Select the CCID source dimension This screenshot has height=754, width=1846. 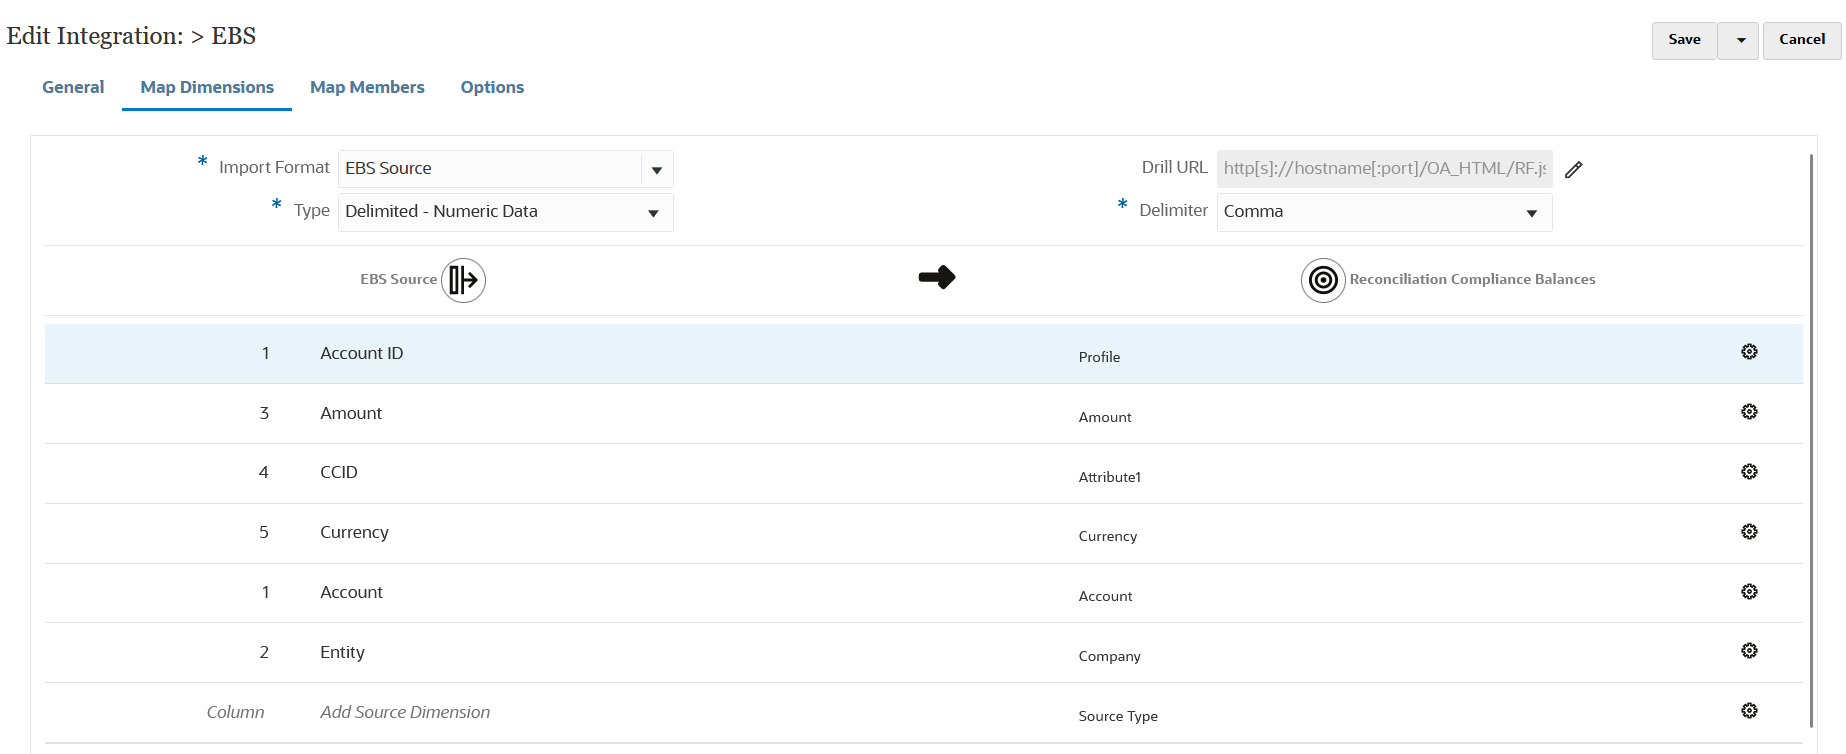(x=339, y=472)
